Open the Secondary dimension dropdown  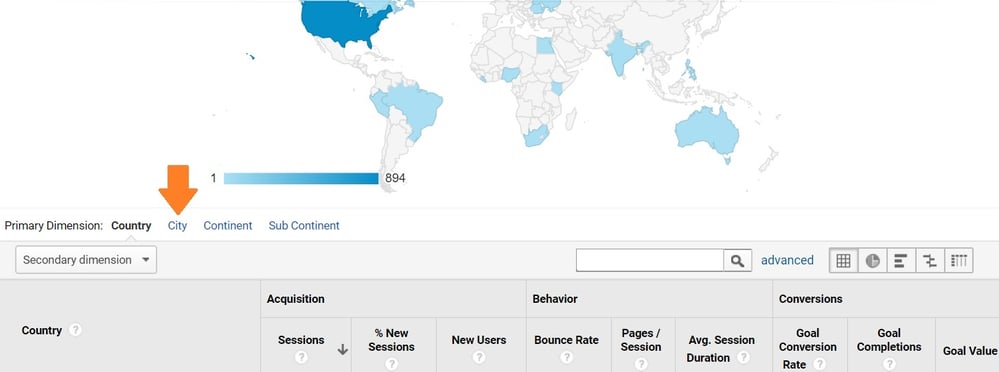pos(86,260)
